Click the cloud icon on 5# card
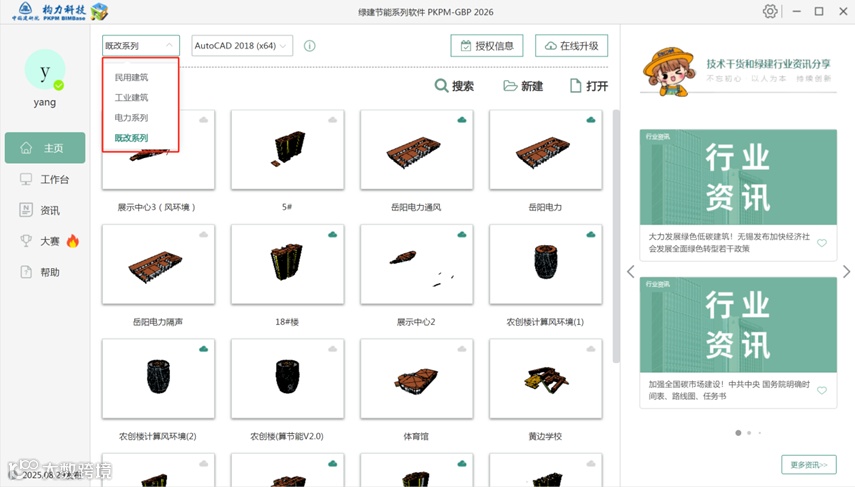The height and width of the screenshot is (487, 855). [333, 119]
